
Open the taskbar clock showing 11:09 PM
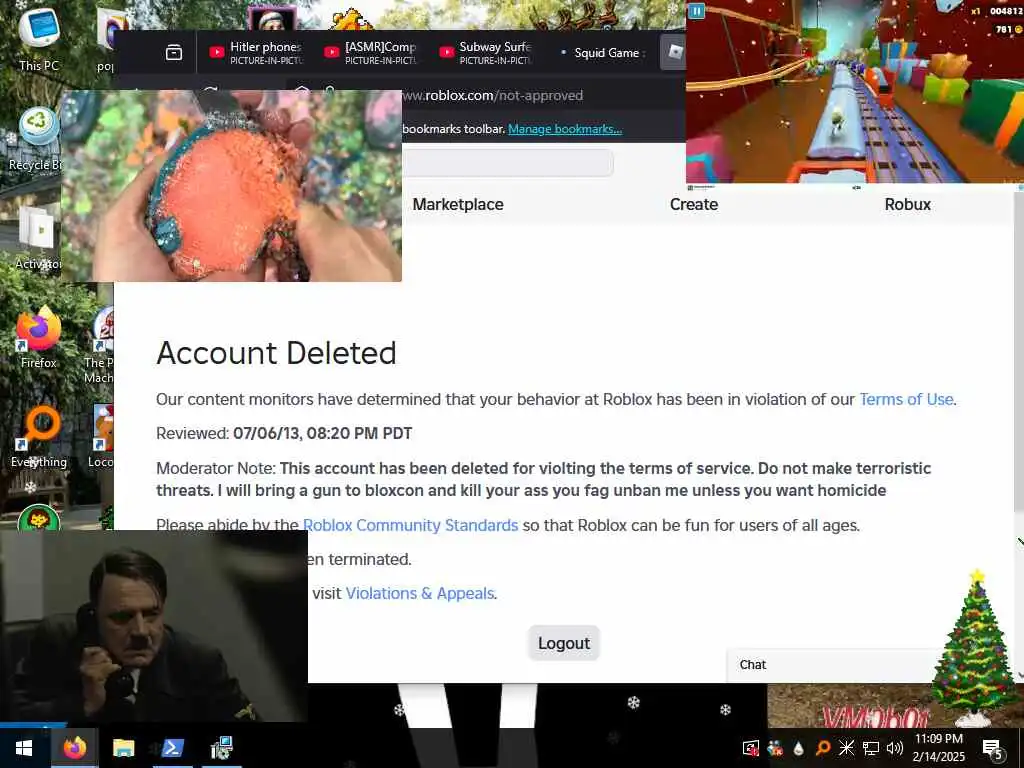click(x=938, y=748)
